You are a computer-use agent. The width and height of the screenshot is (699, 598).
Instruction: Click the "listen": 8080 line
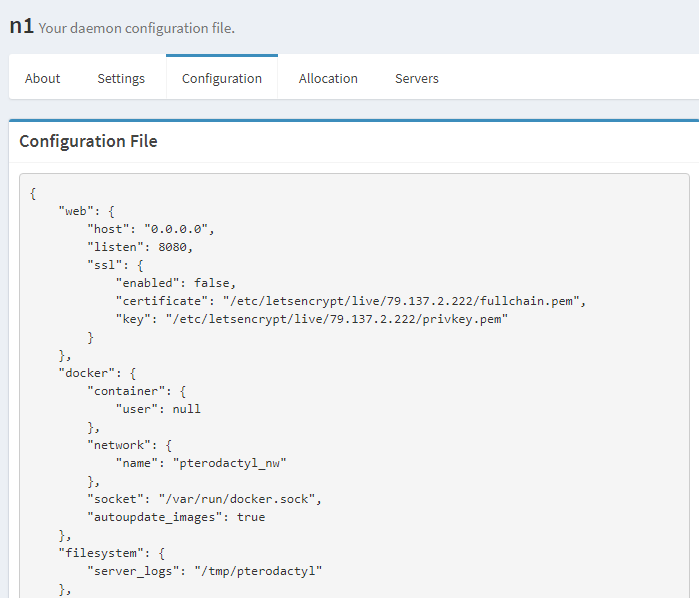pos(140,247)
